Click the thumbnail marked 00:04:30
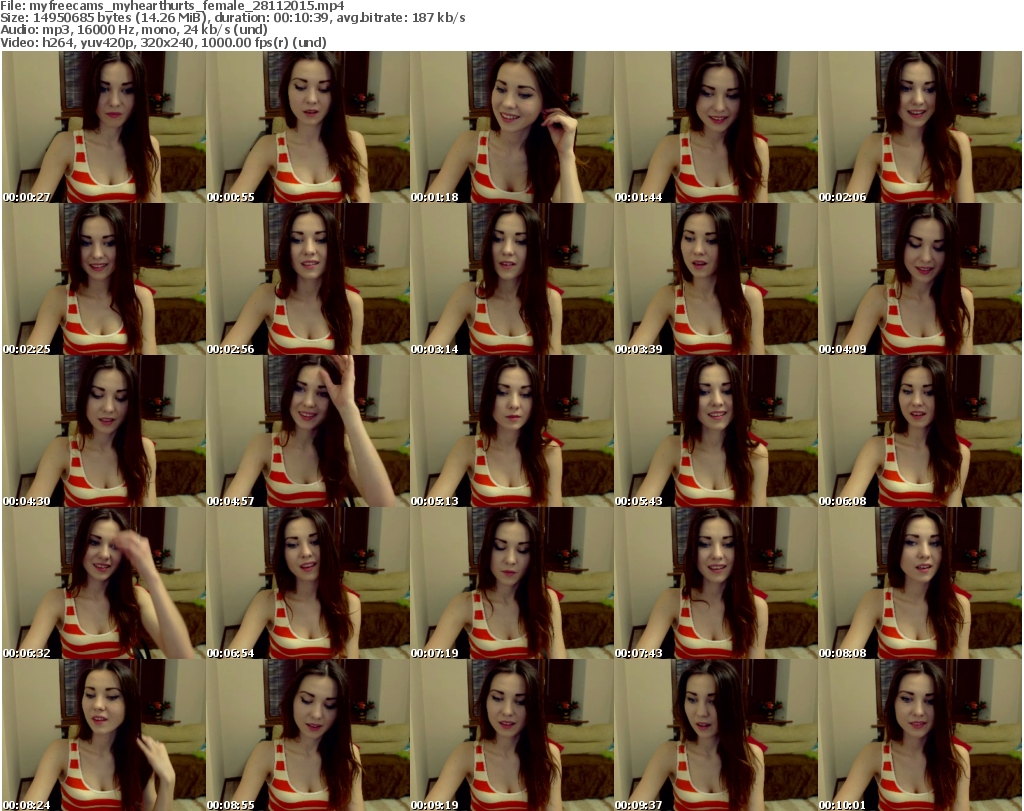1024x811 pixels. [104, 432]
